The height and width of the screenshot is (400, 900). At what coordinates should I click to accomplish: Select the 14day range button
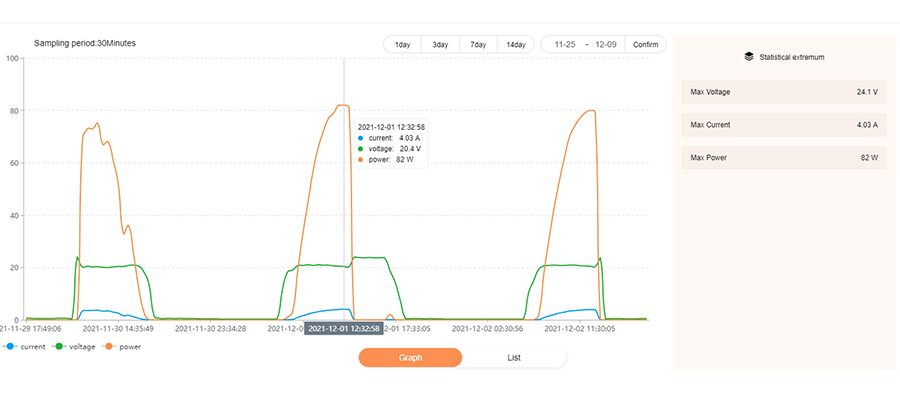[x=515, y=45]
